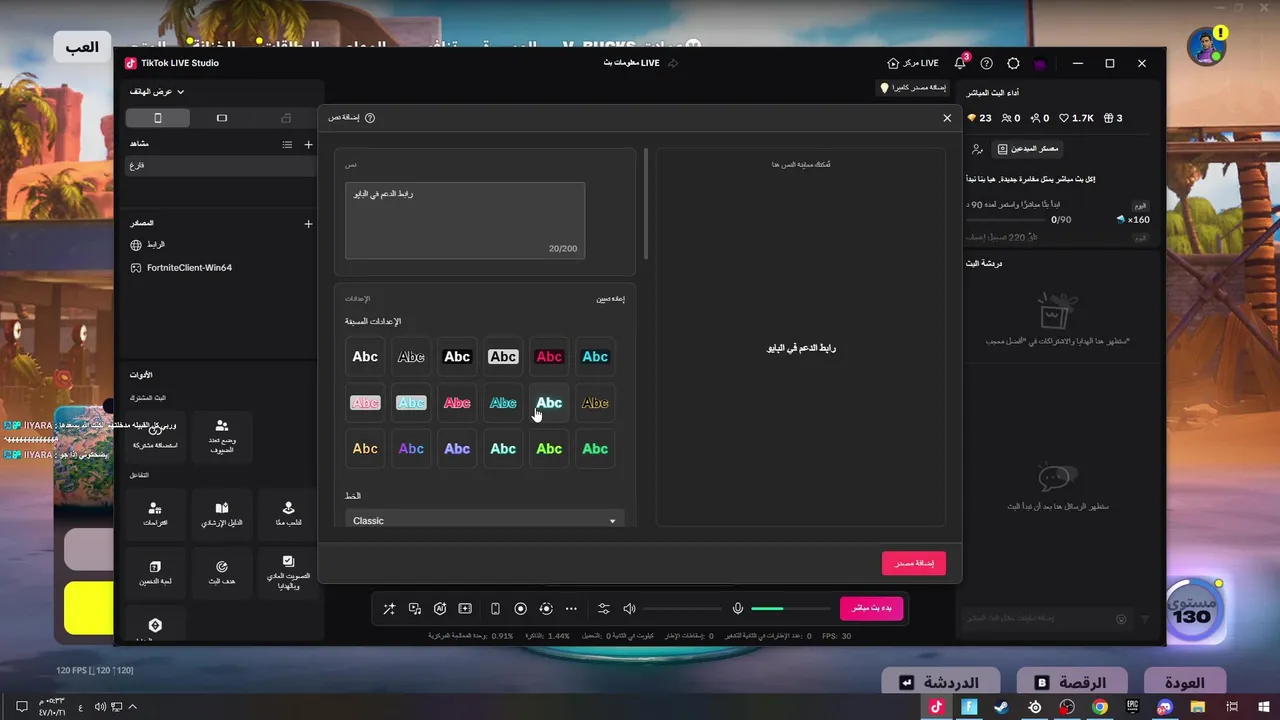Click the reset settings link
This screenshot has height=720, width=1280.
[610, 299]
